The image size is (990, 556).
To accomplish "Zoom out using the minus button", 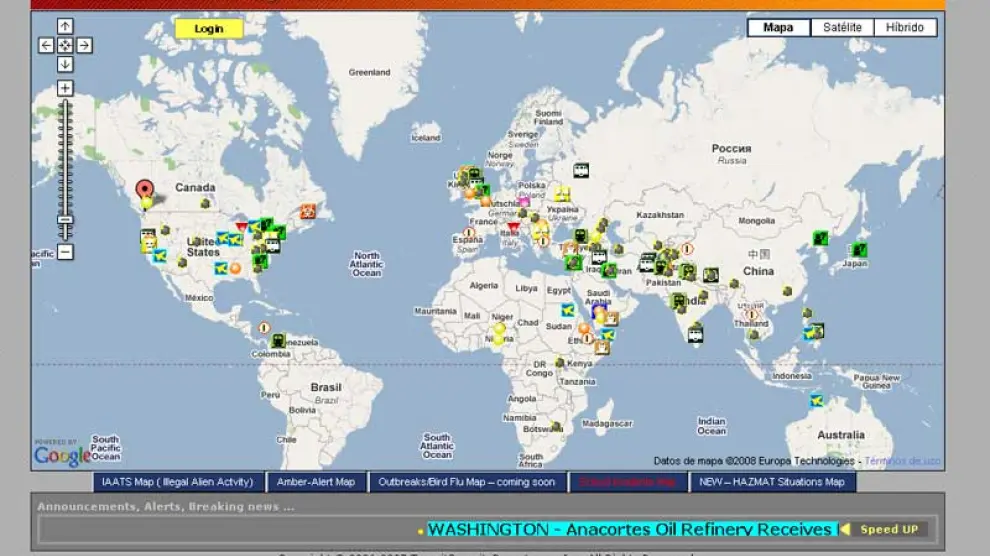I will pyautogui.click(x=65, y=253).
